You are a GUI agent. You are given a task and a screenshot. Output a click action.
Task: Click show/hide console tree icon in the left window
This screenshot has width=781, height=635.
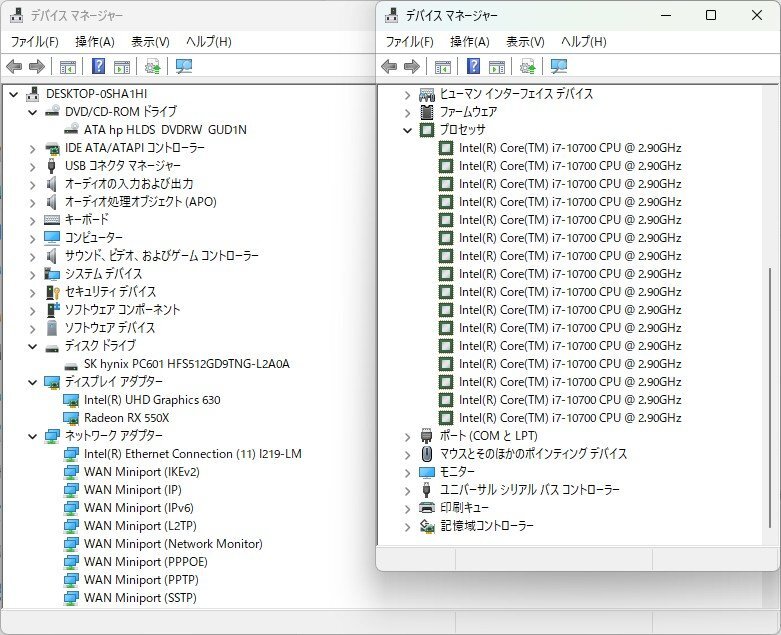67,67
